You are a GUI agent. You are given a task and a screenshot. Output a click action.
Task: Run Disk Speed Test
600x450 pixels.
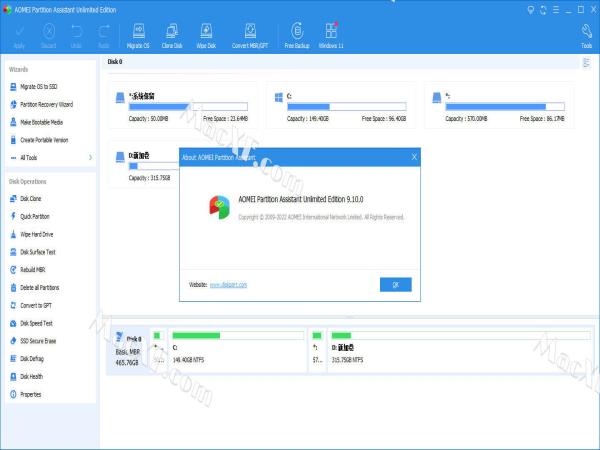point(36,323)
